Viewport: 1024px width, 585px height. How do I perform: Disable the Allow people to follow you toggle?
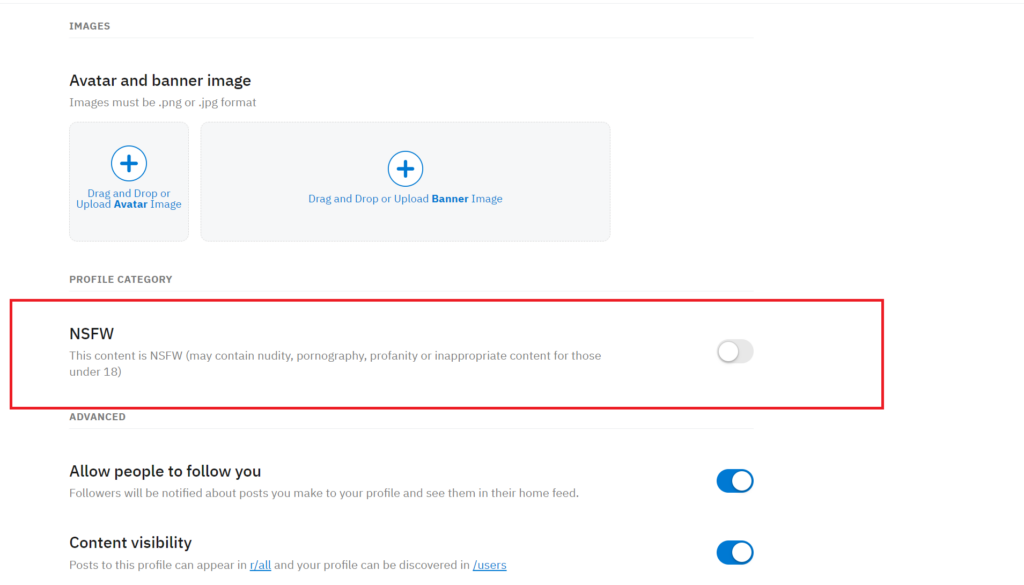[x=734, y=481]
